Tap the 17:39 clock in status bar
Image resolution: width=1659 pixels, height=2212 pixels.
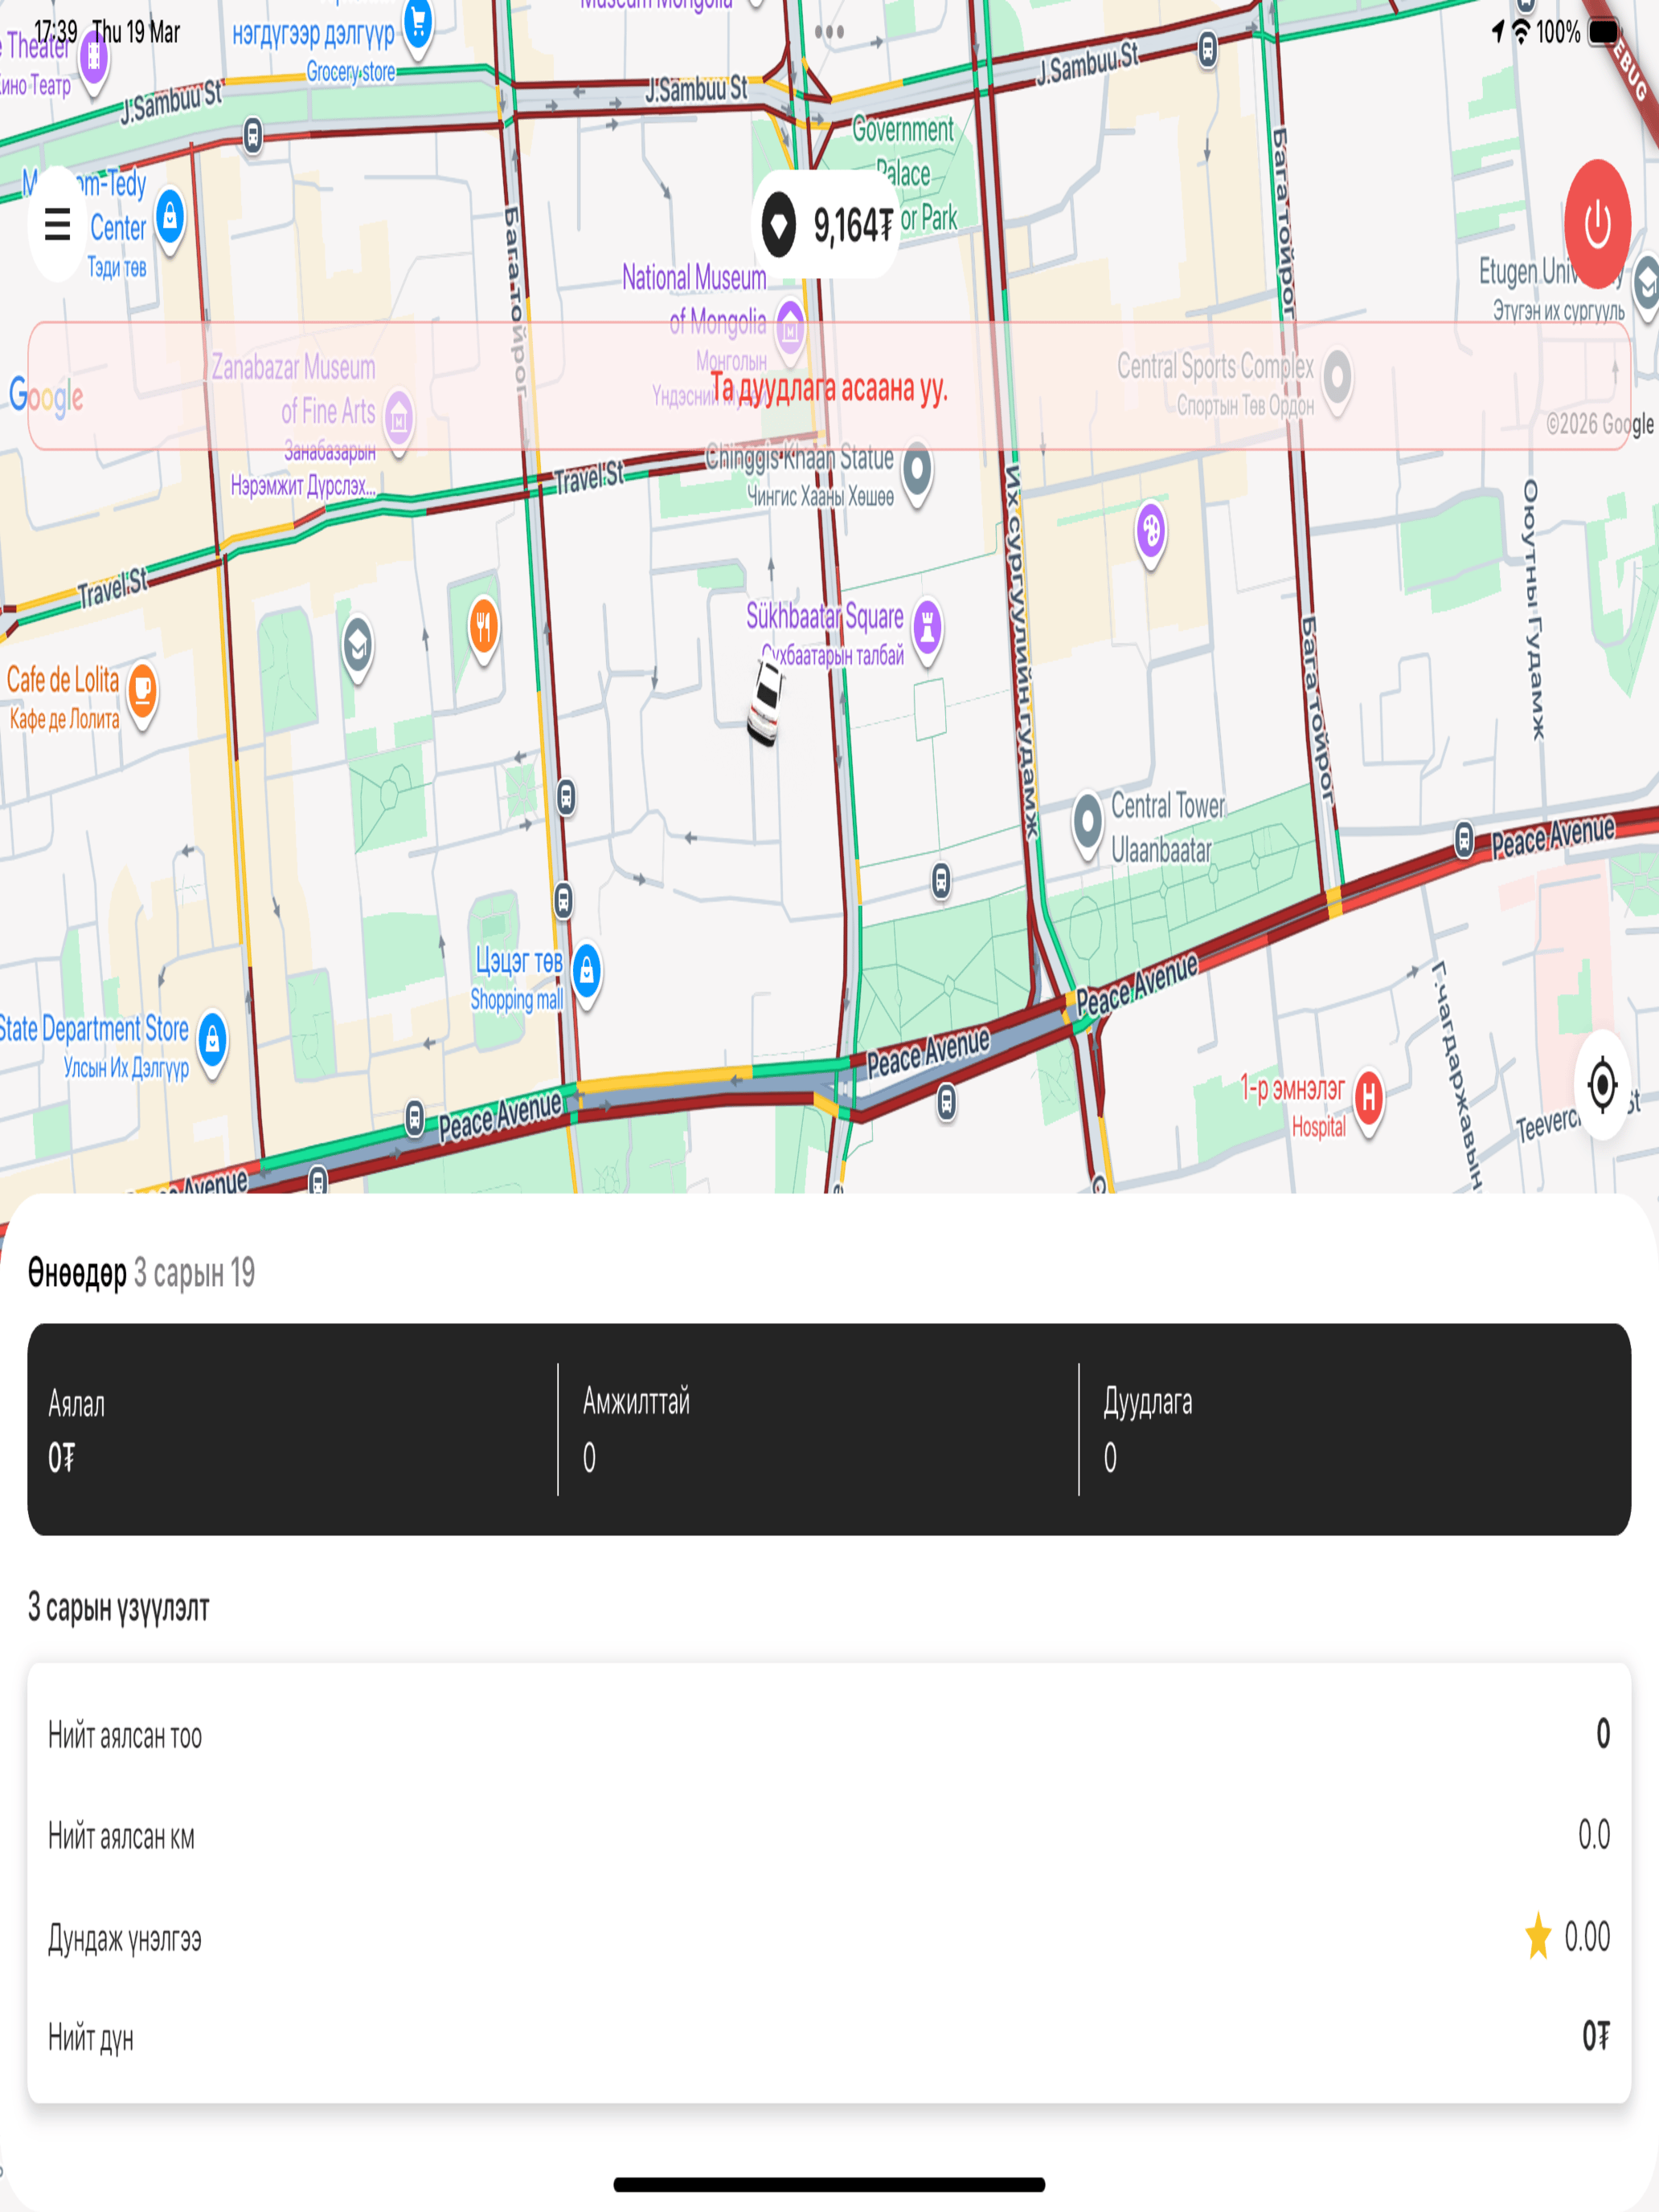pyautogui.click(x=56, y=32)
